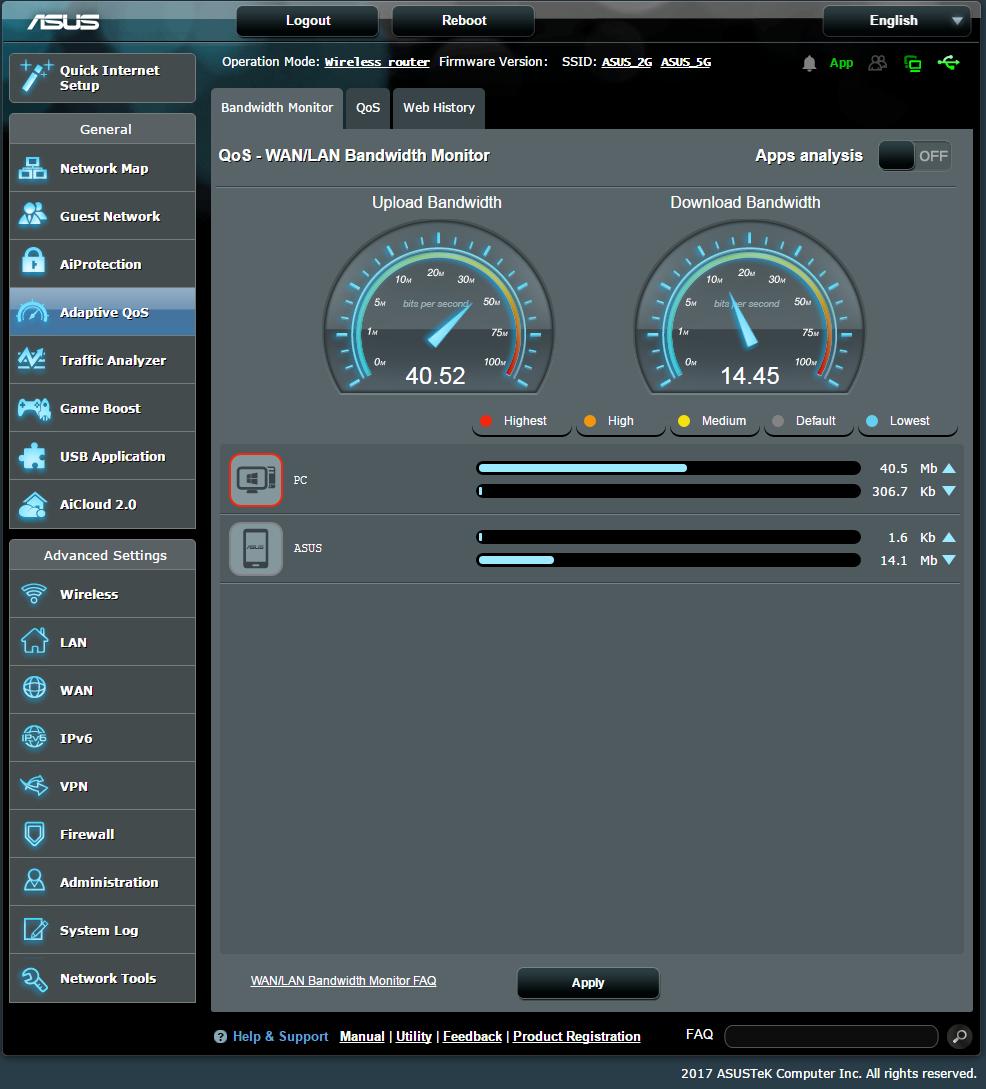
Task: Click the IPv6 sidebar icon
Action: (x=34, y=737)
